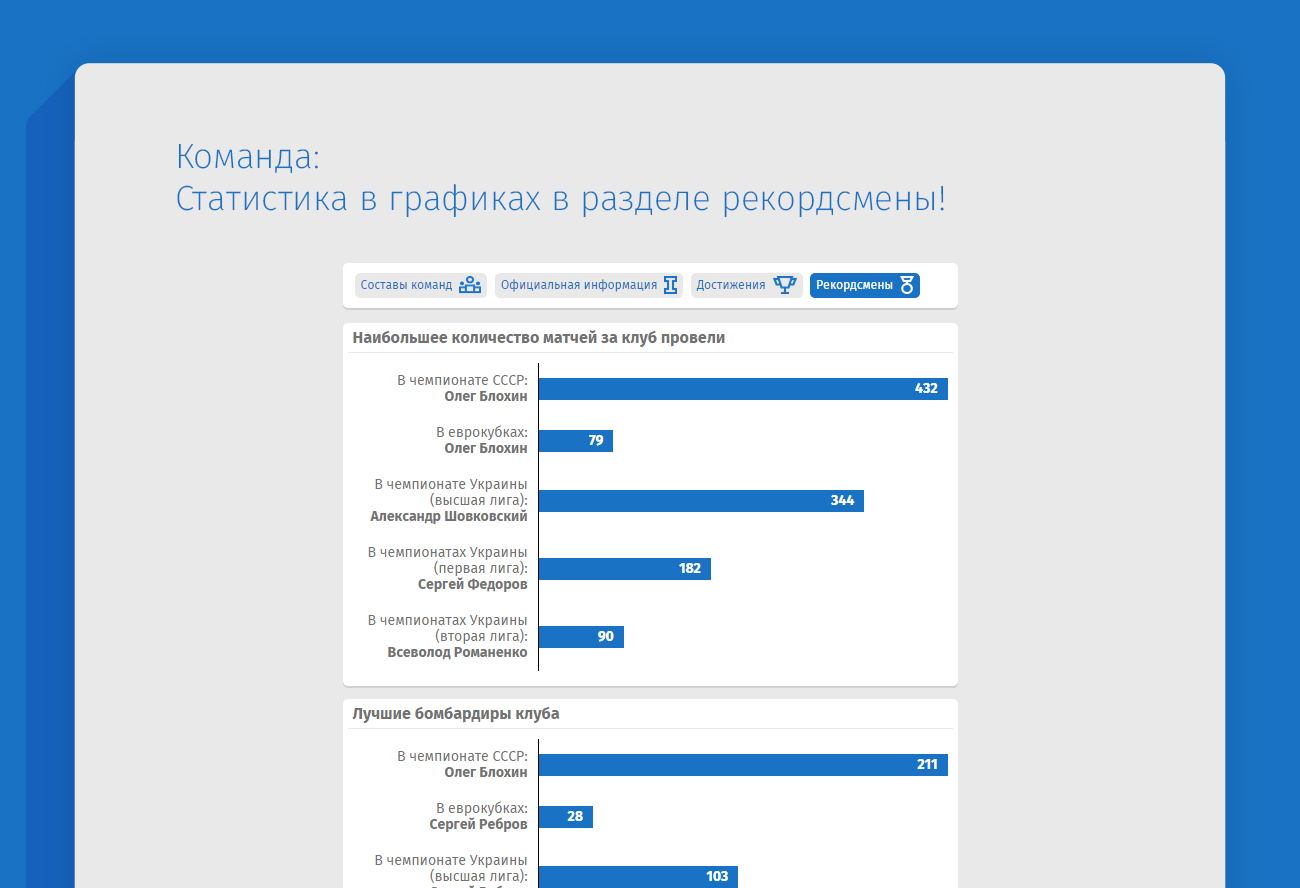
Task: Click the podium icon beside Составы команд
Action: 470,285
